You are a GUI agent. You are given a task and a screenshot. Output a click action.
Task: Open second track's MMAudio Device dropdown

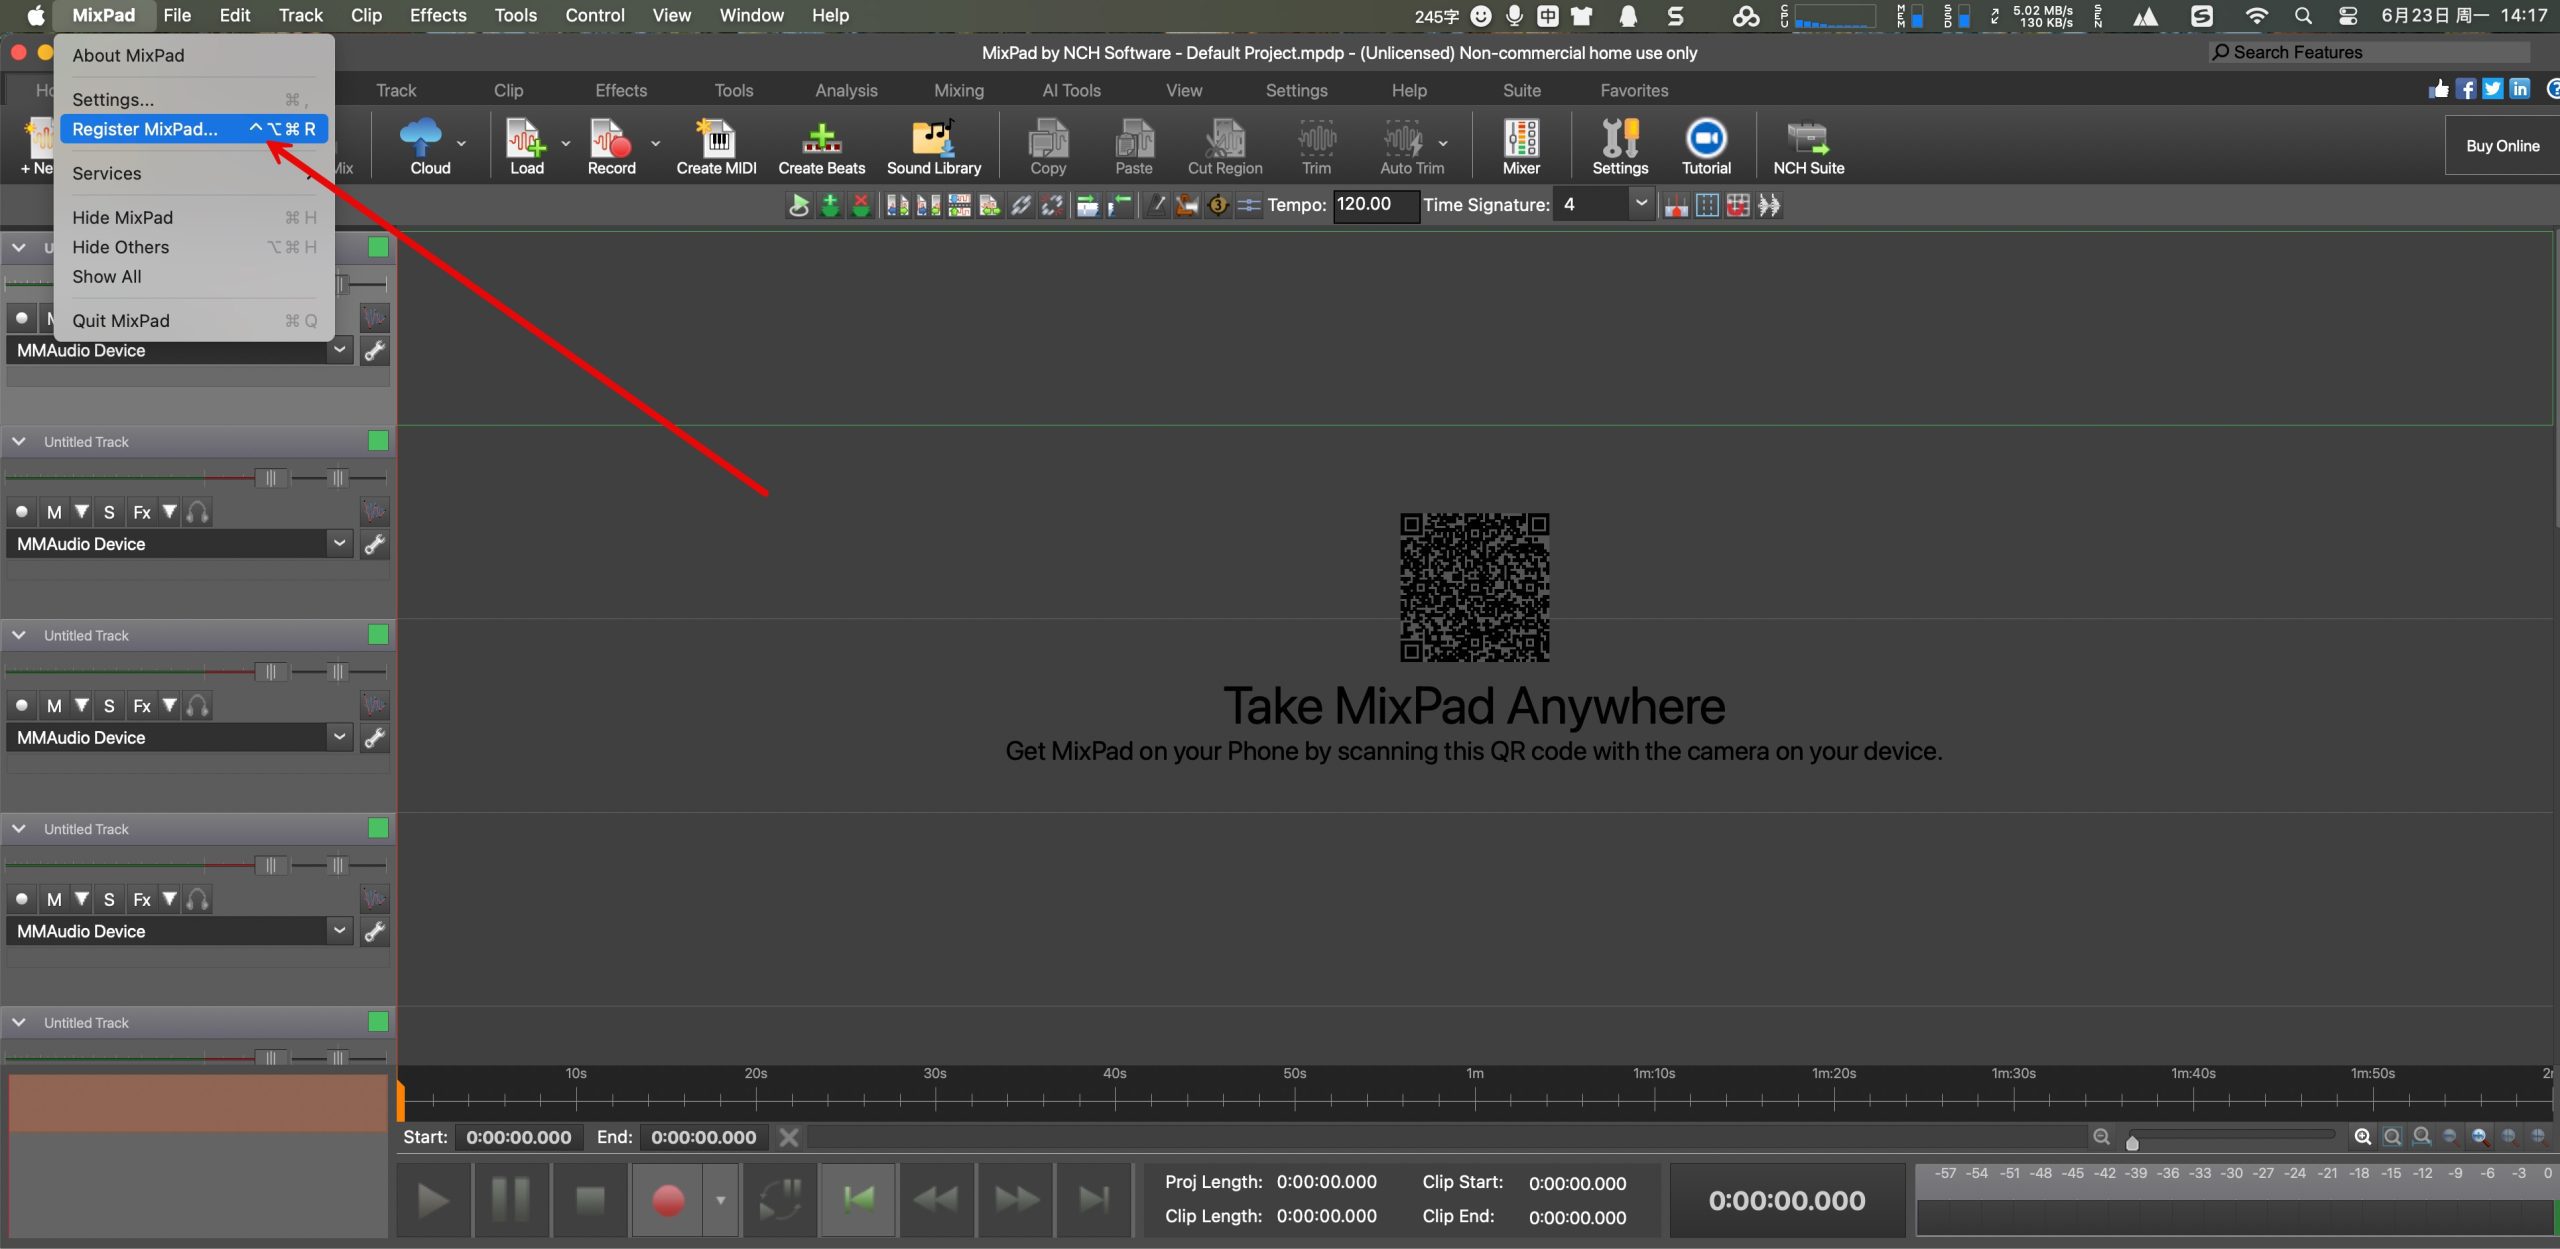pos(340,543)
